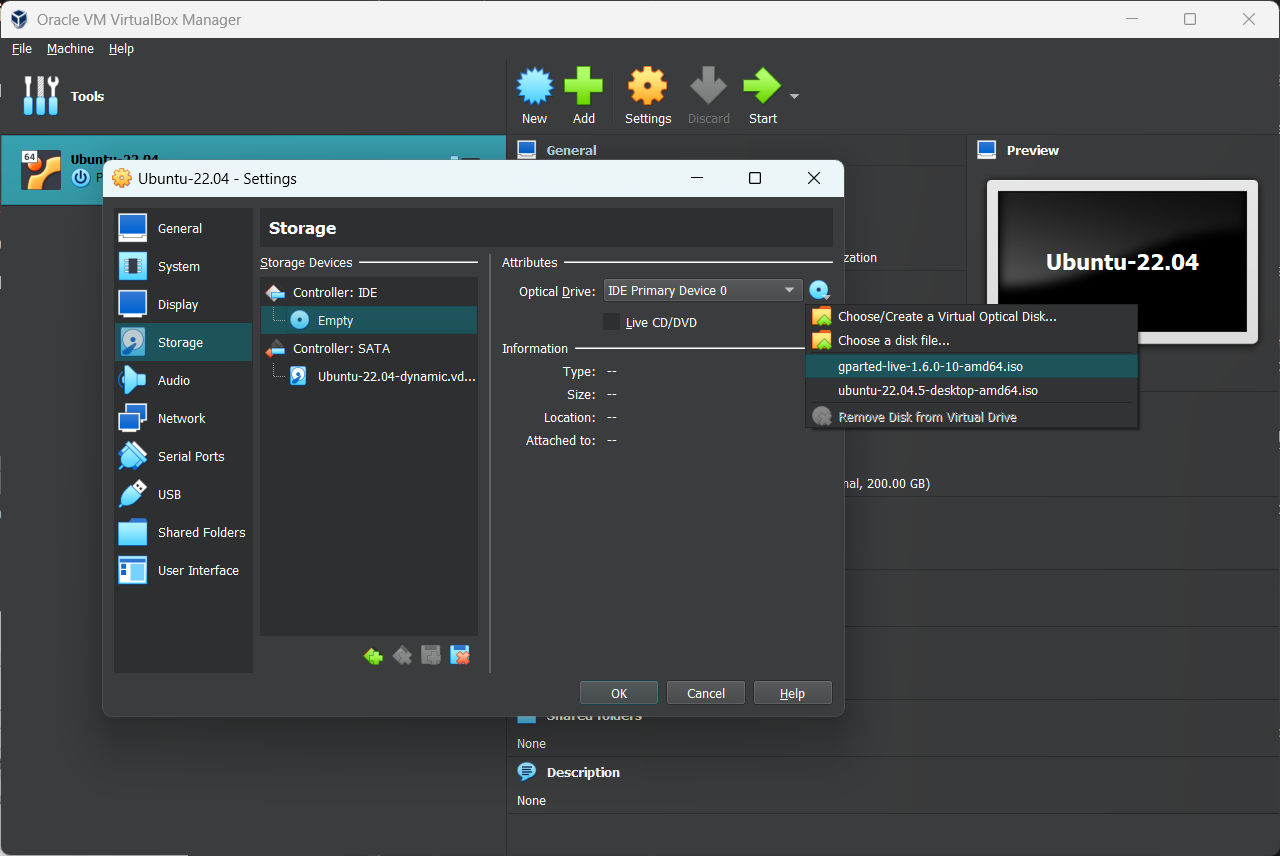The height and width of the screenshot is (856, 1280).
Task: Click the Remove attachment floppy icon
Action: [x=460, y=656]
